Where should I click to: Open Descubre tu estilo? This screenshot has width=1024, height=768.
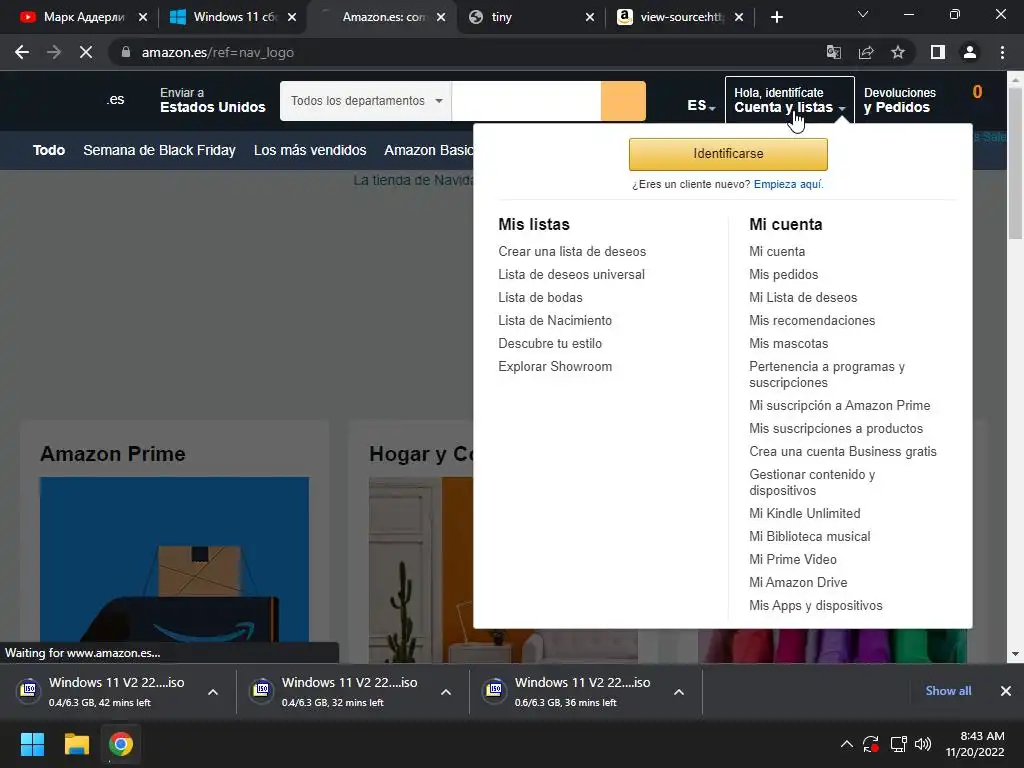tap(550, 343)
